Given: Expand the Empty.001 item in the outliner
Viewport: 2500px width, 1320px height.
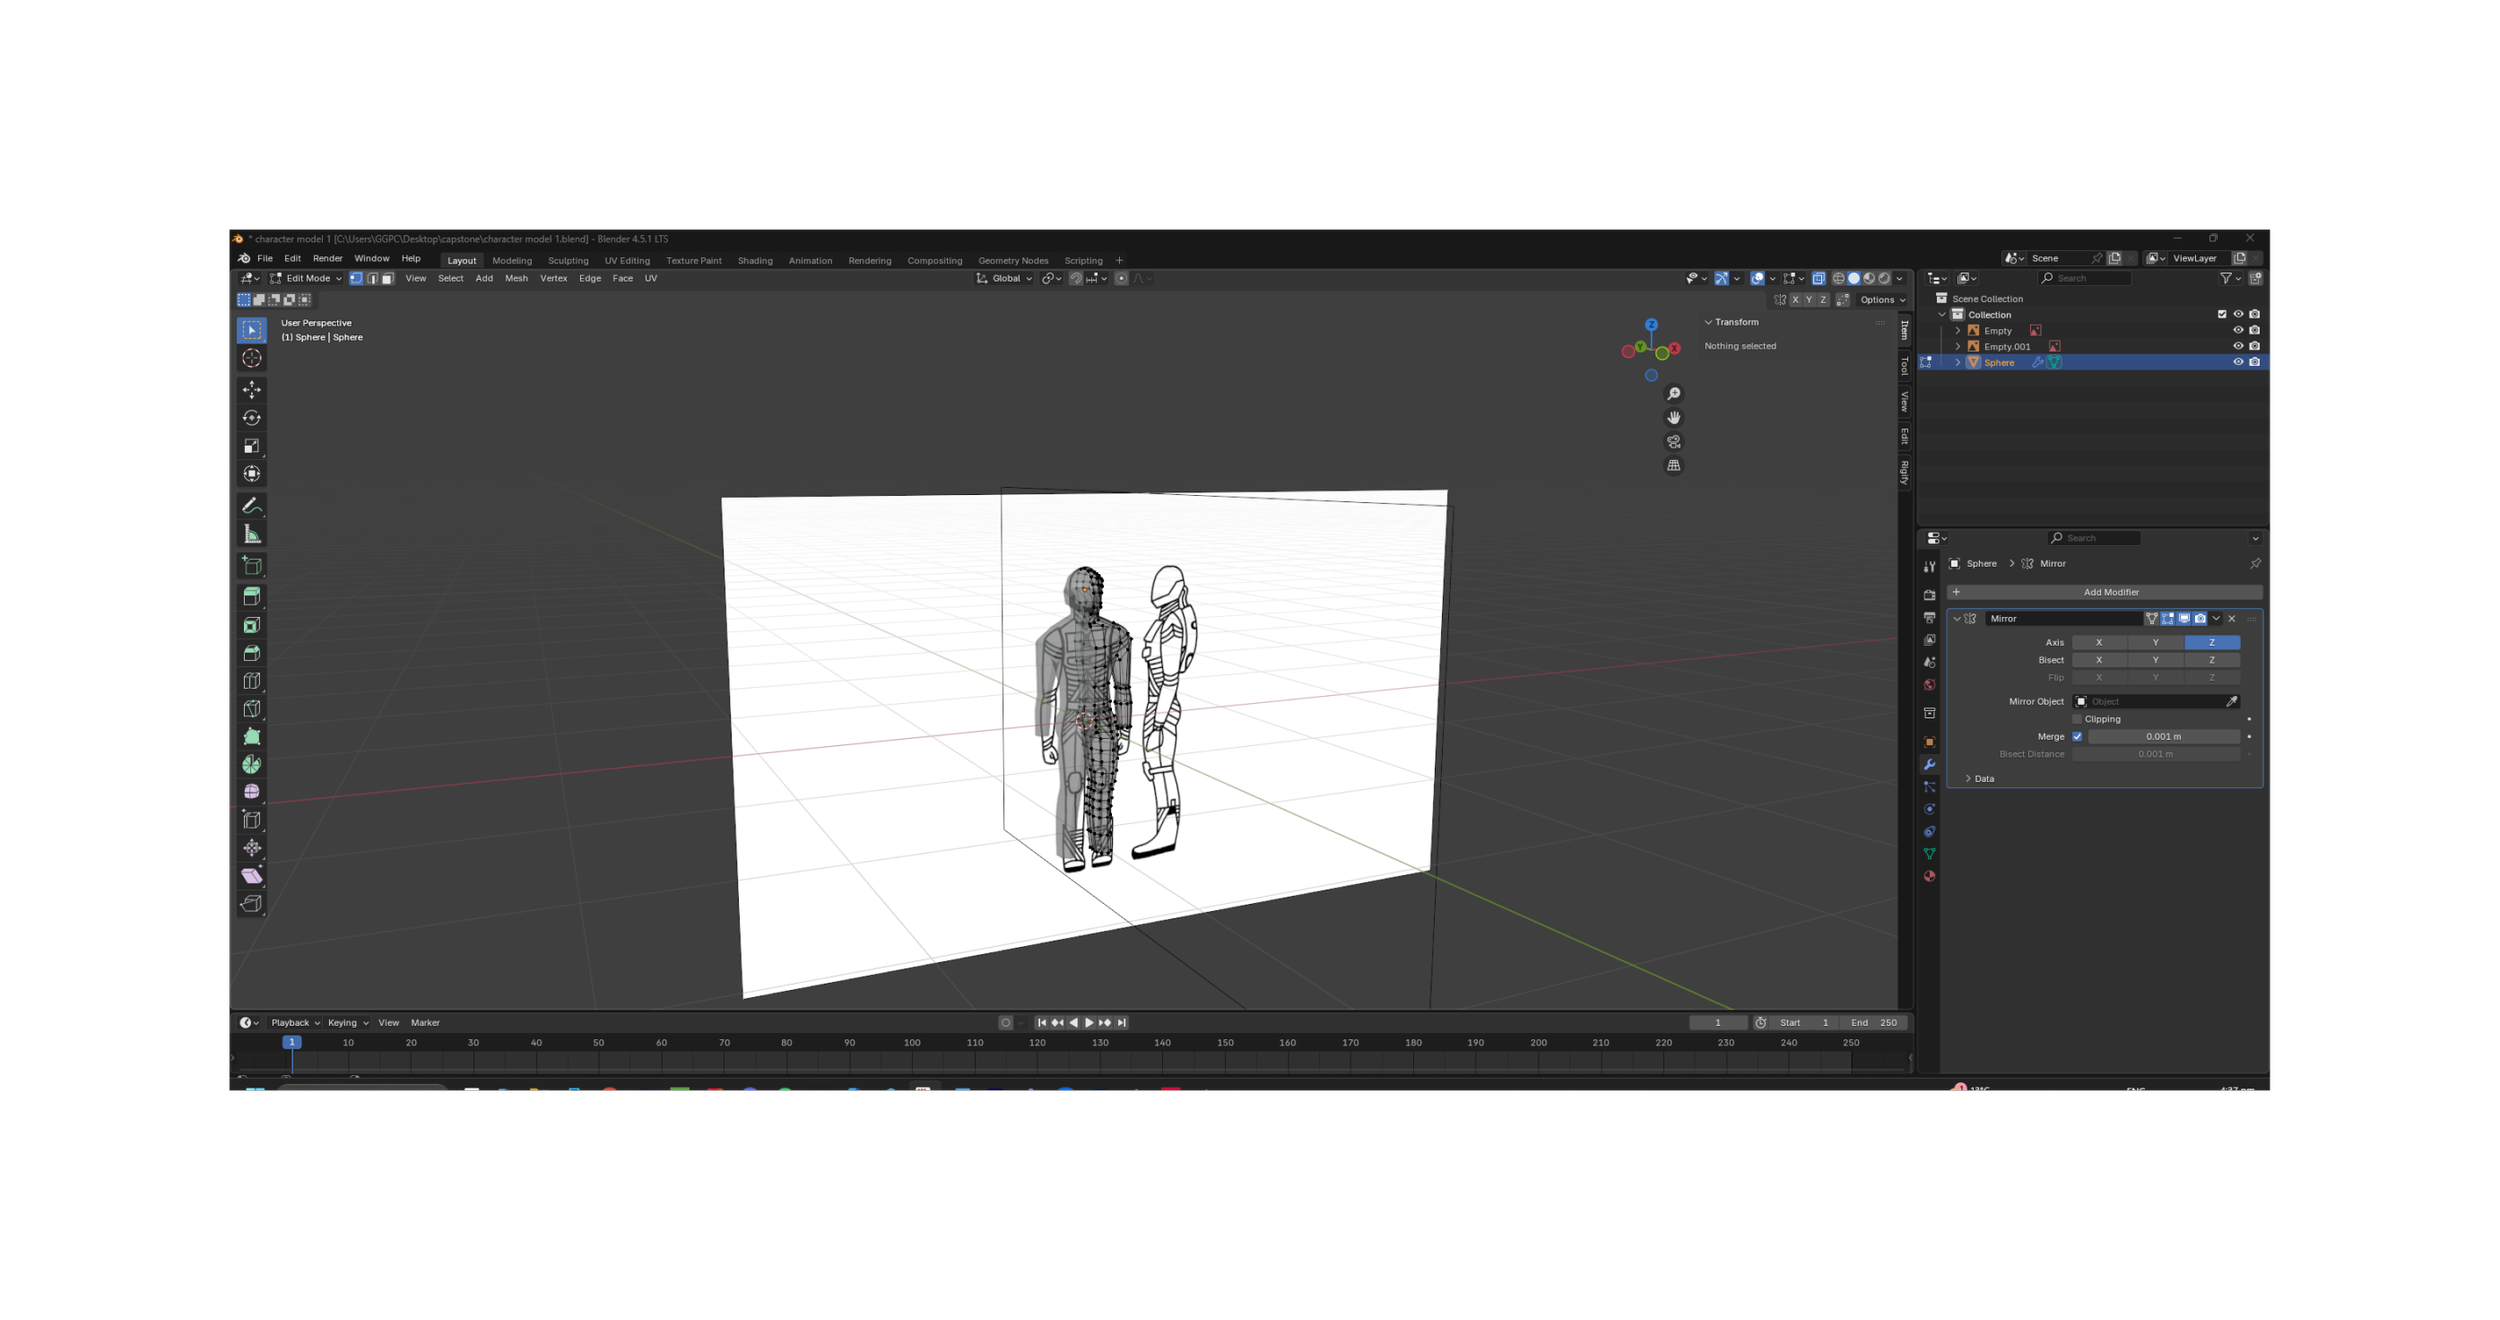Looking at the screenshot, I should tap(1958, 346).
